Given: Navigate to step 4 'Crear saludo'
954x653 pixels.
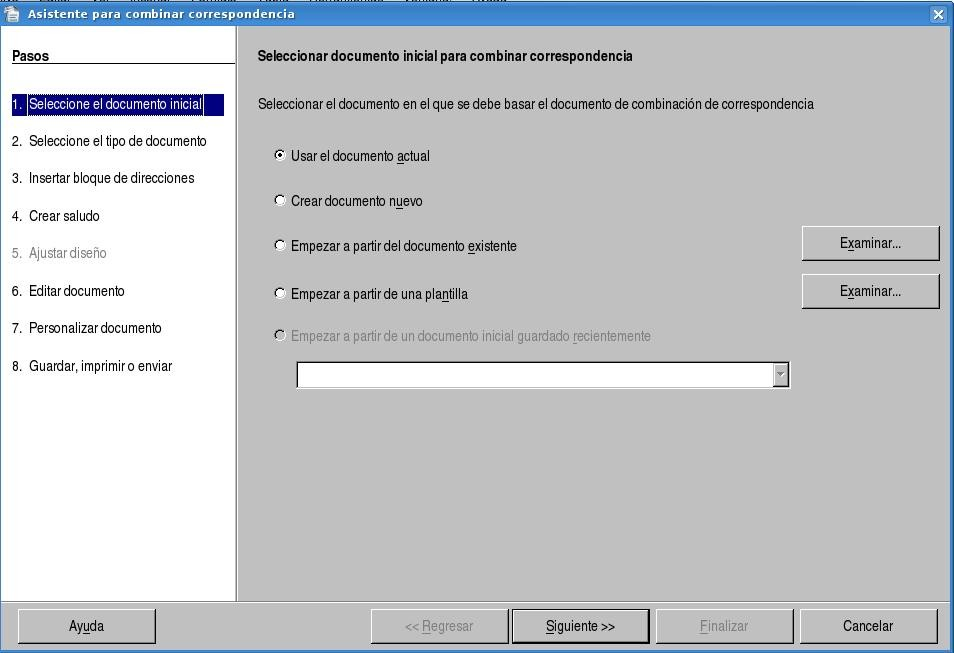Looking at the screenshot, I should (x=64, y=216).
